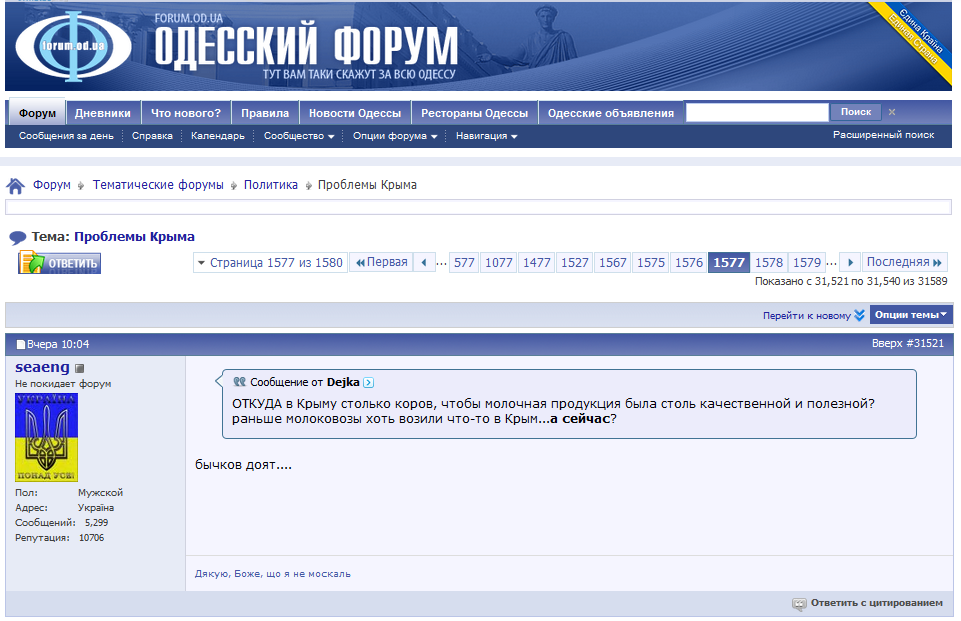The width and height of the screenshot is (961, 621).
Task: Click the Поиск search button
Action: coord(856,112)
